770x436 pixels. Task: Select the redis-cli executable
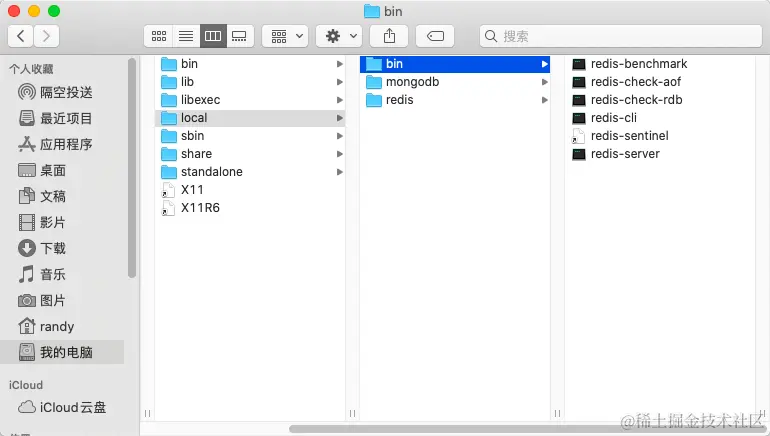click(x=660, y=118)
